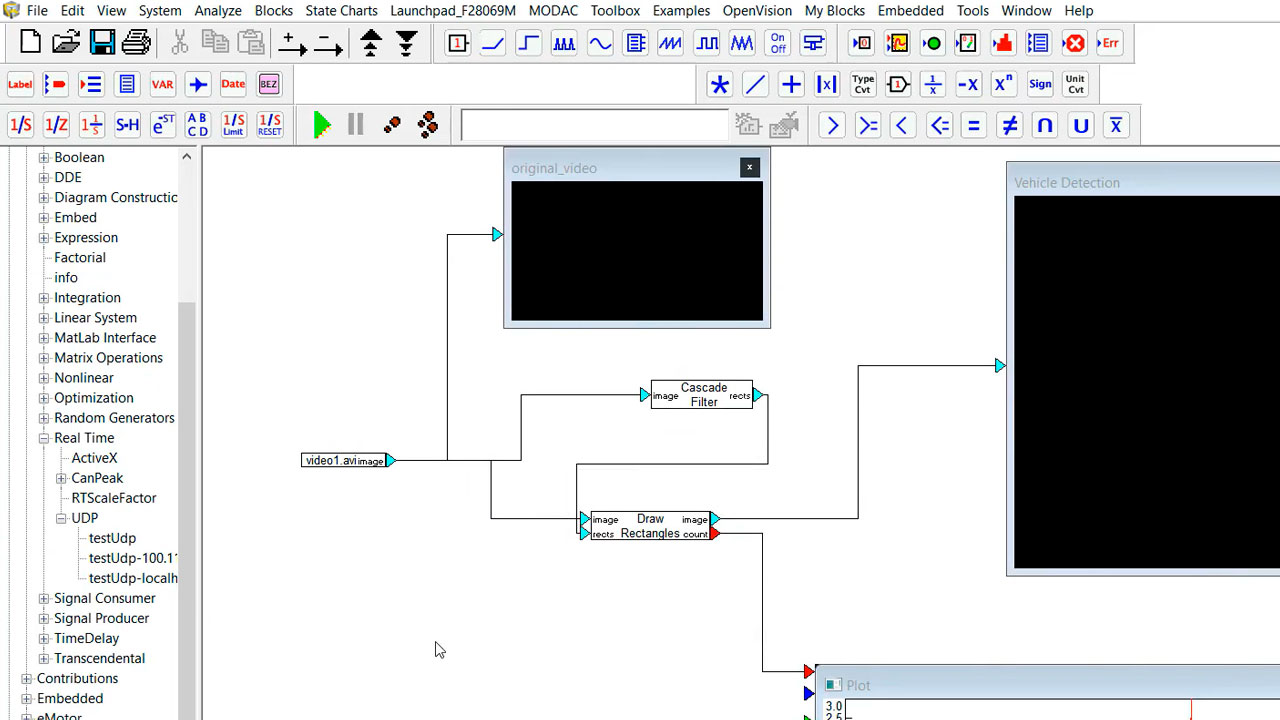Click the red Err block icon
1280x720 pixels.
point(1109,44)
